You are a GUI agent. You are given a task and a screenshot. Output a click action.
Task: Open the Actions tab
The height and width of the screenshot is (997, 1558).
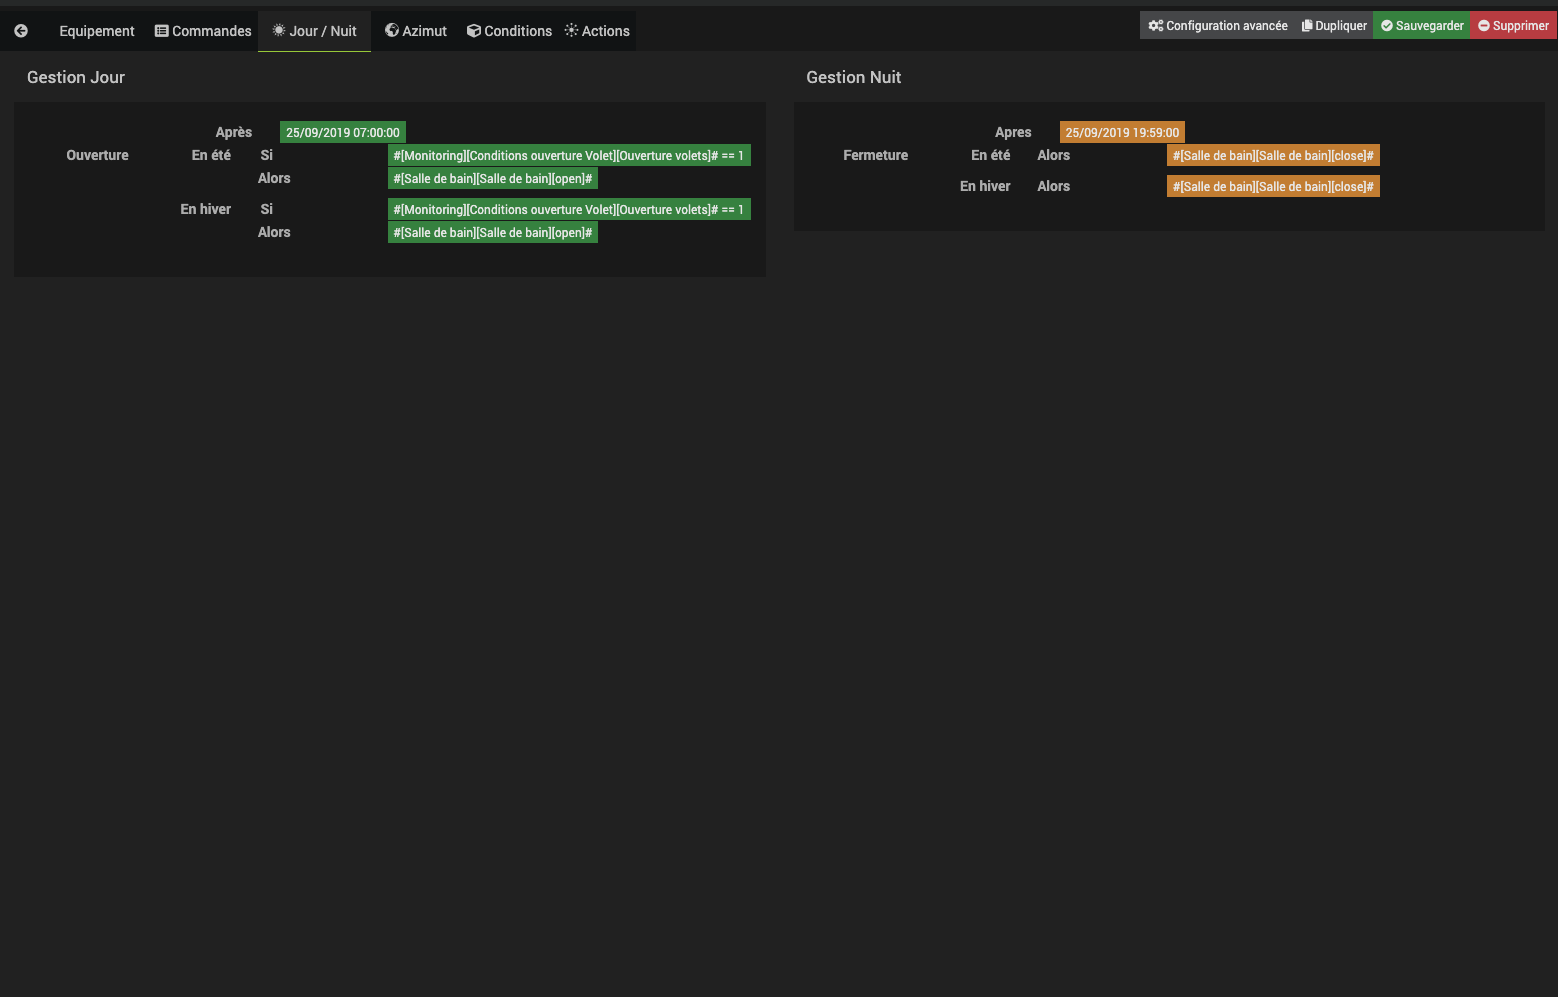(597, 31)
